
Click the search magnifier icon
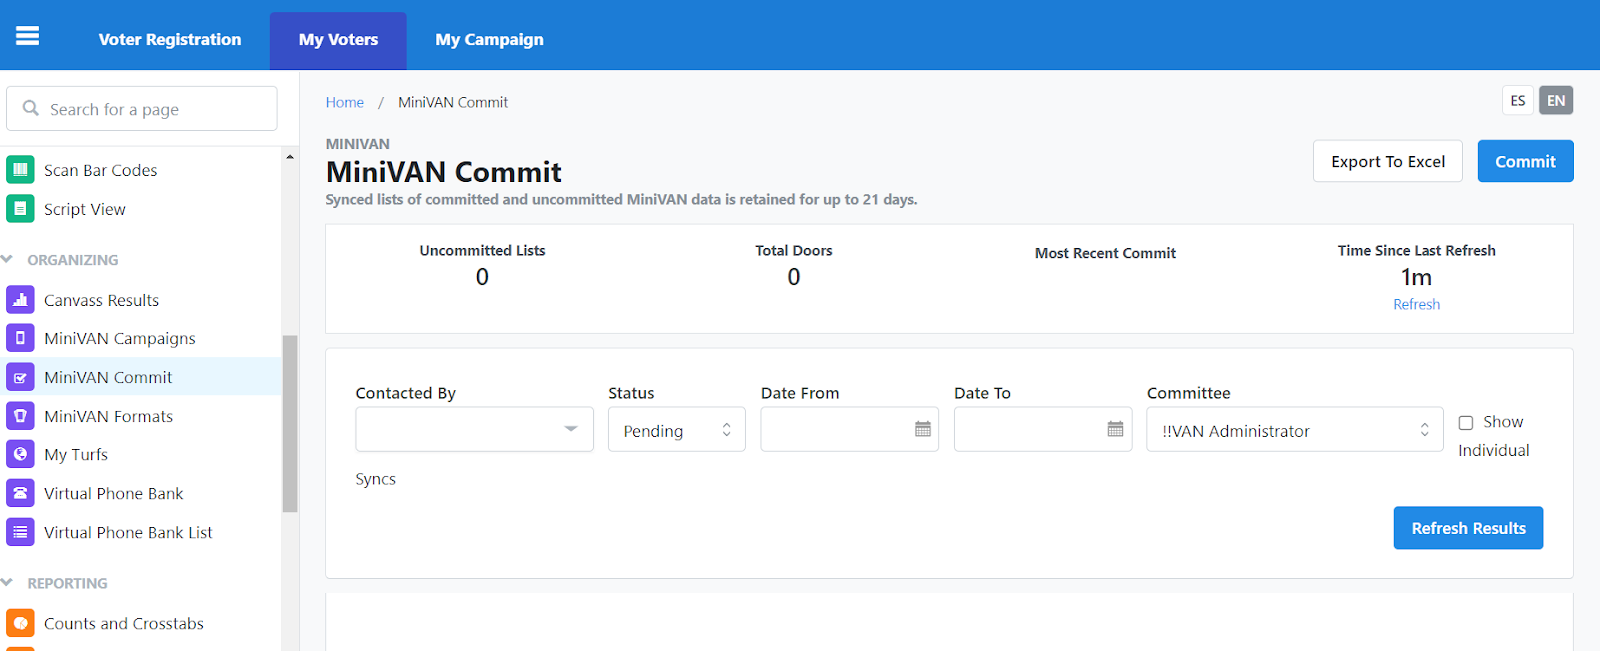pos(31,108)
